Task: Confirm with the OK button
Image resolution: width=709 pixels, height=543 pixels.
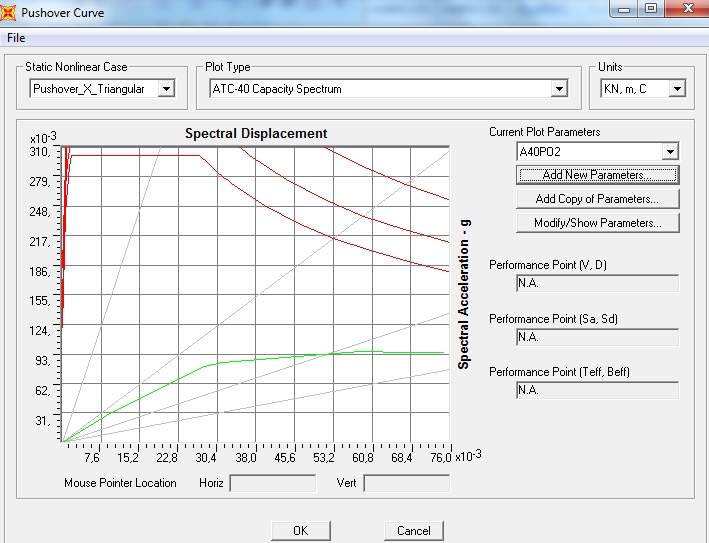Action: click(x=301, y=531)
